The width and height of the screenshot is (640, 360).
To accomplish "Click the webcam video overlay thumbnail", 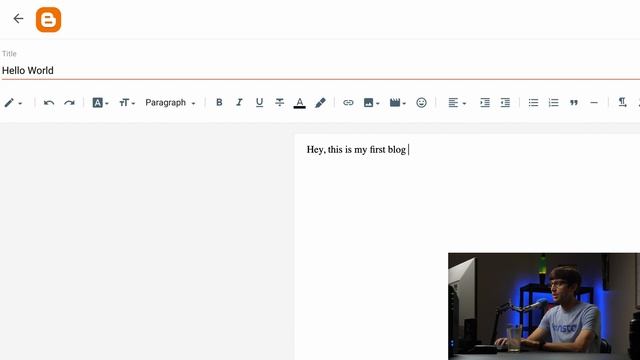I will (x=544, y=306).
